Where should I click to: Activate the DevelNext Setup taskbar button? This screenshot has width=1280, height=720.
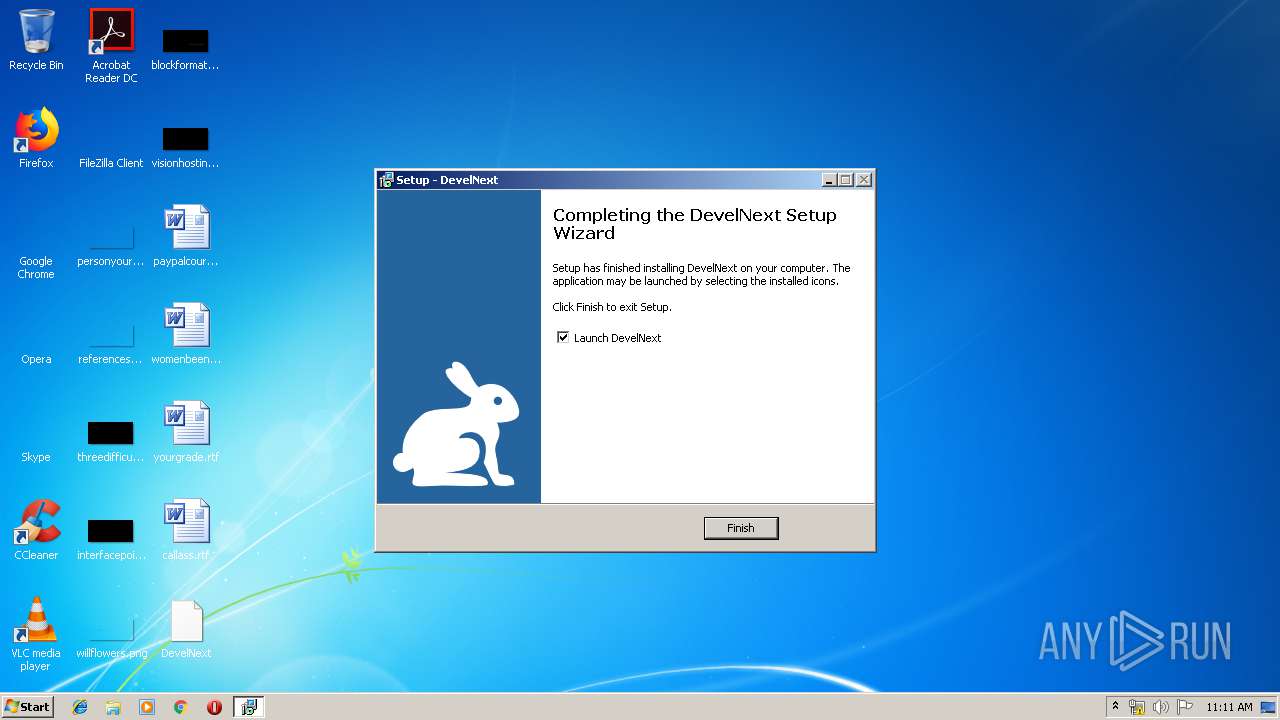[x=249, y=707]
